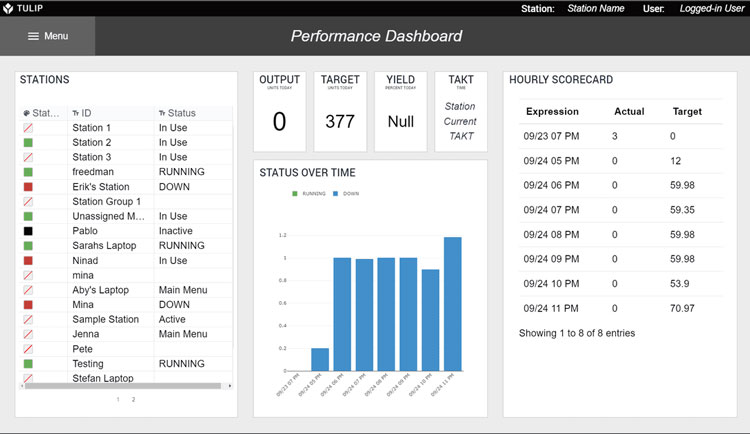Click the 09/24 06 PM chart bar
The height and width of the screenshot is (434, 750).
[x=342, y=314]
